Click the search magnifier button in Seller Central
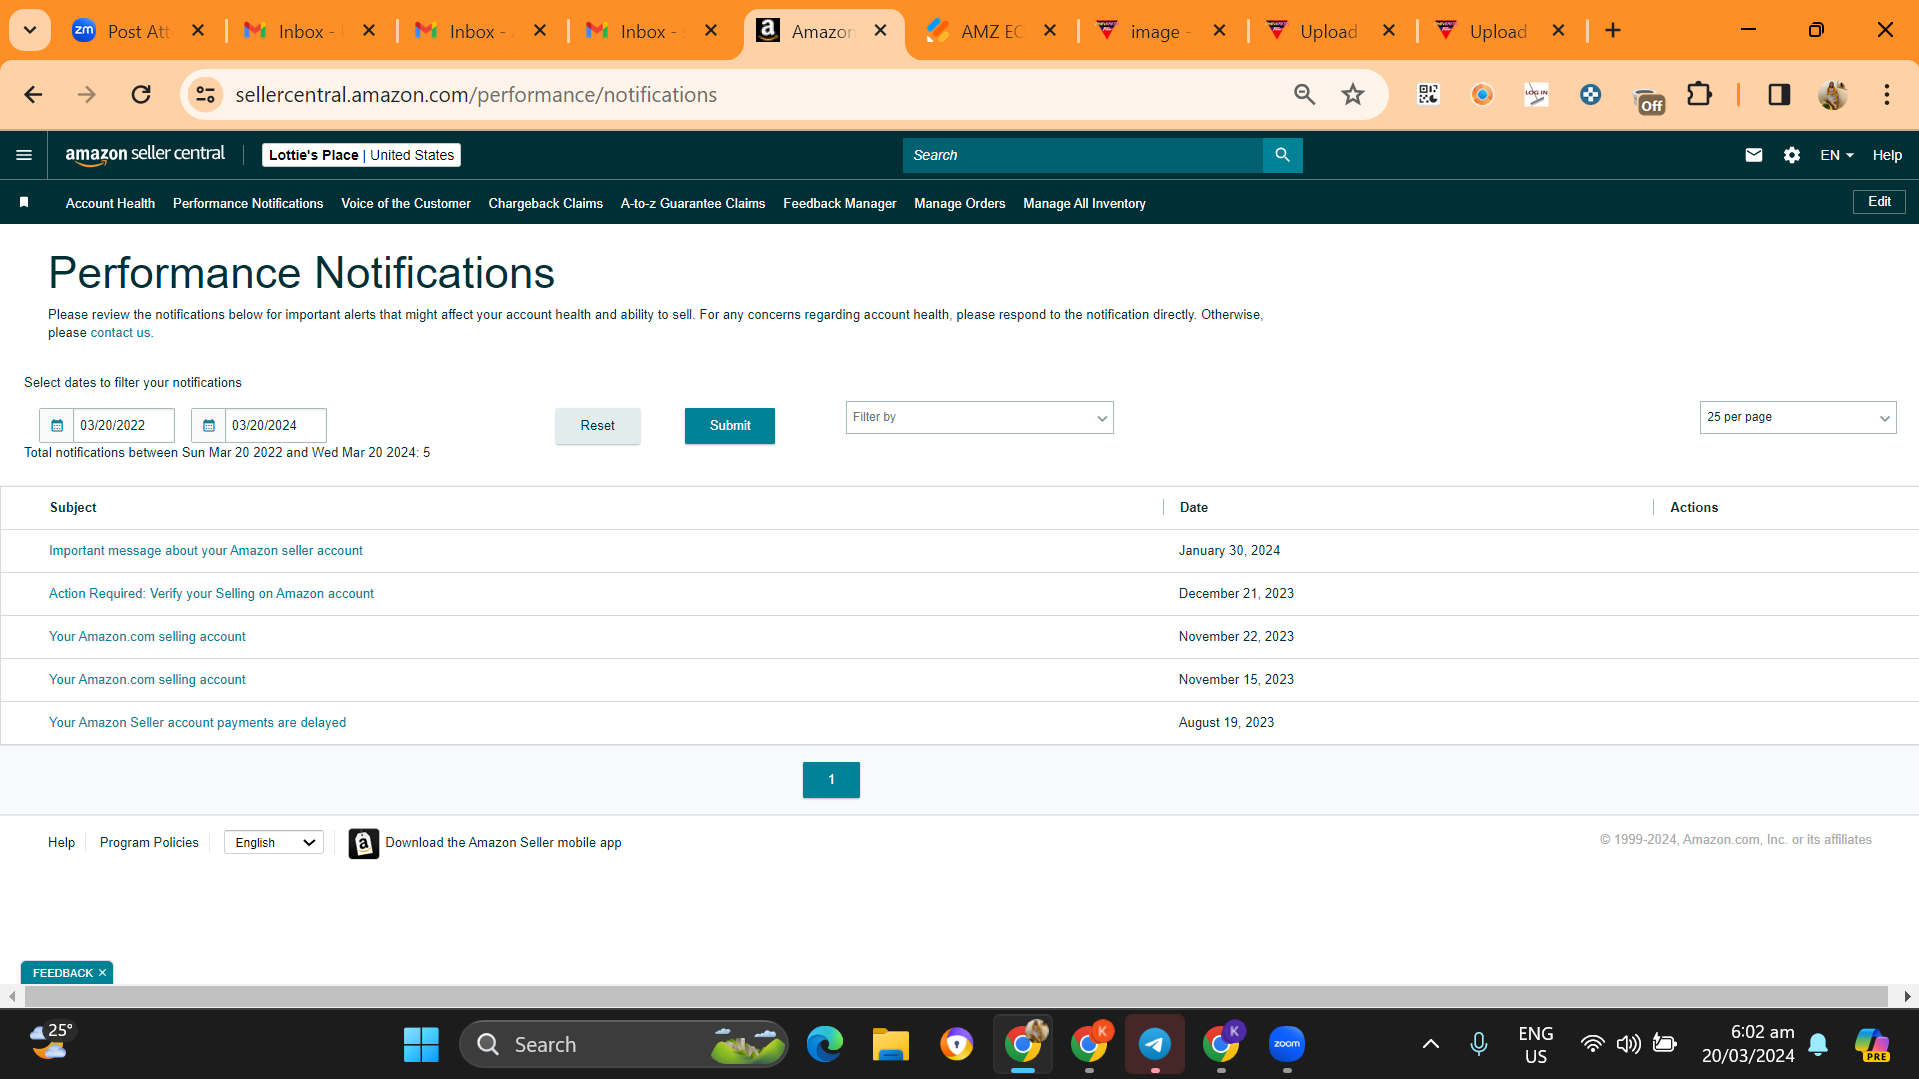 click(x=1282, y=155)
